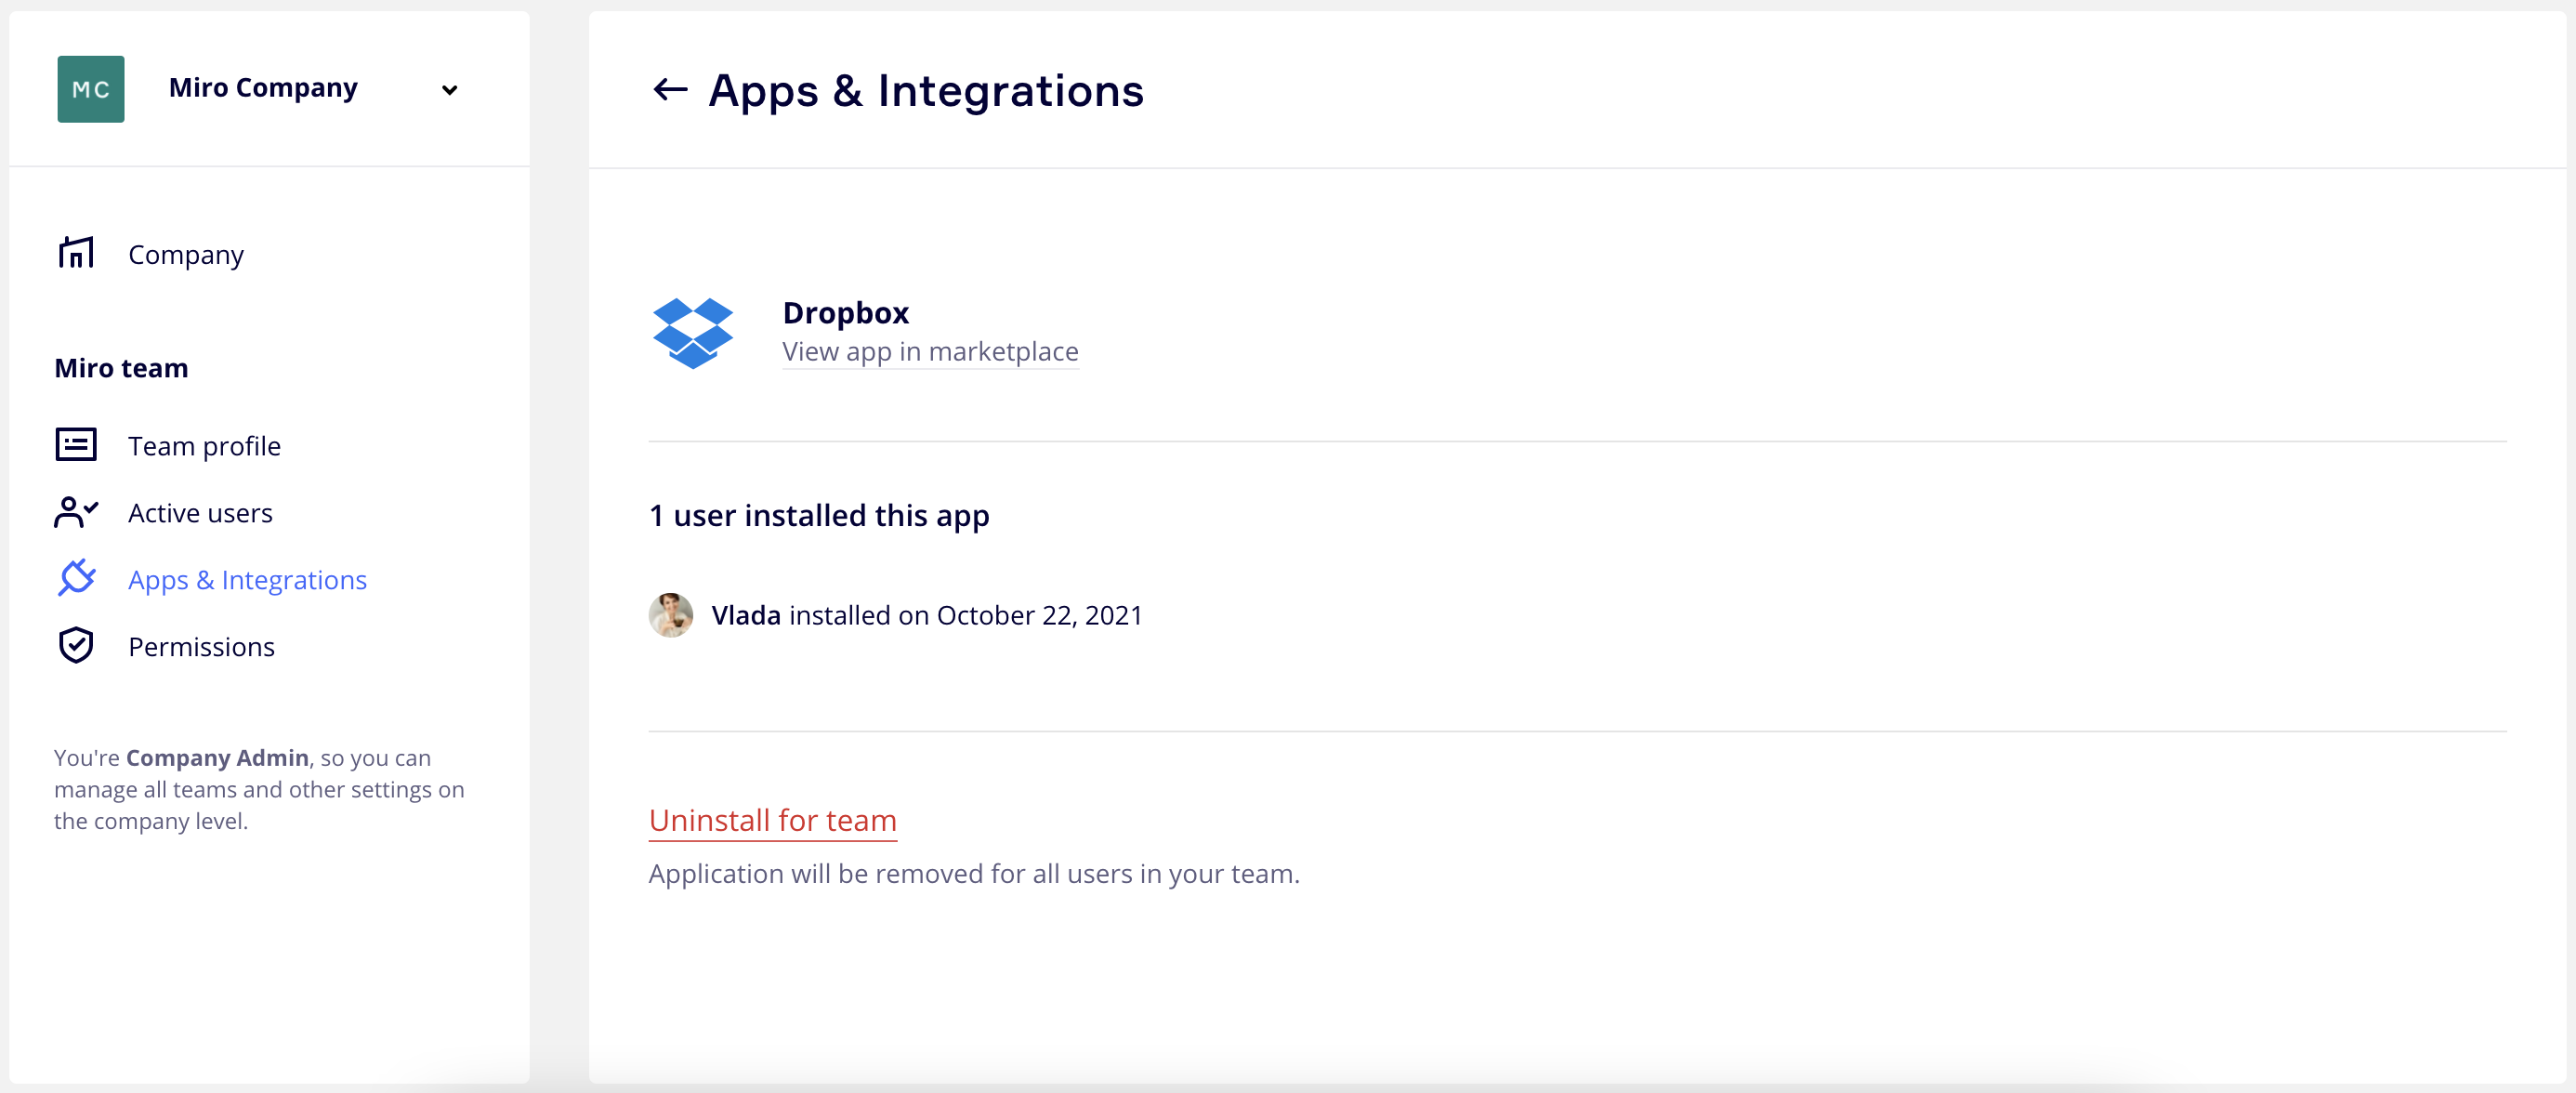
Task: Open the Company menu item
Action: pyautogui.click(x=186, y=255)
